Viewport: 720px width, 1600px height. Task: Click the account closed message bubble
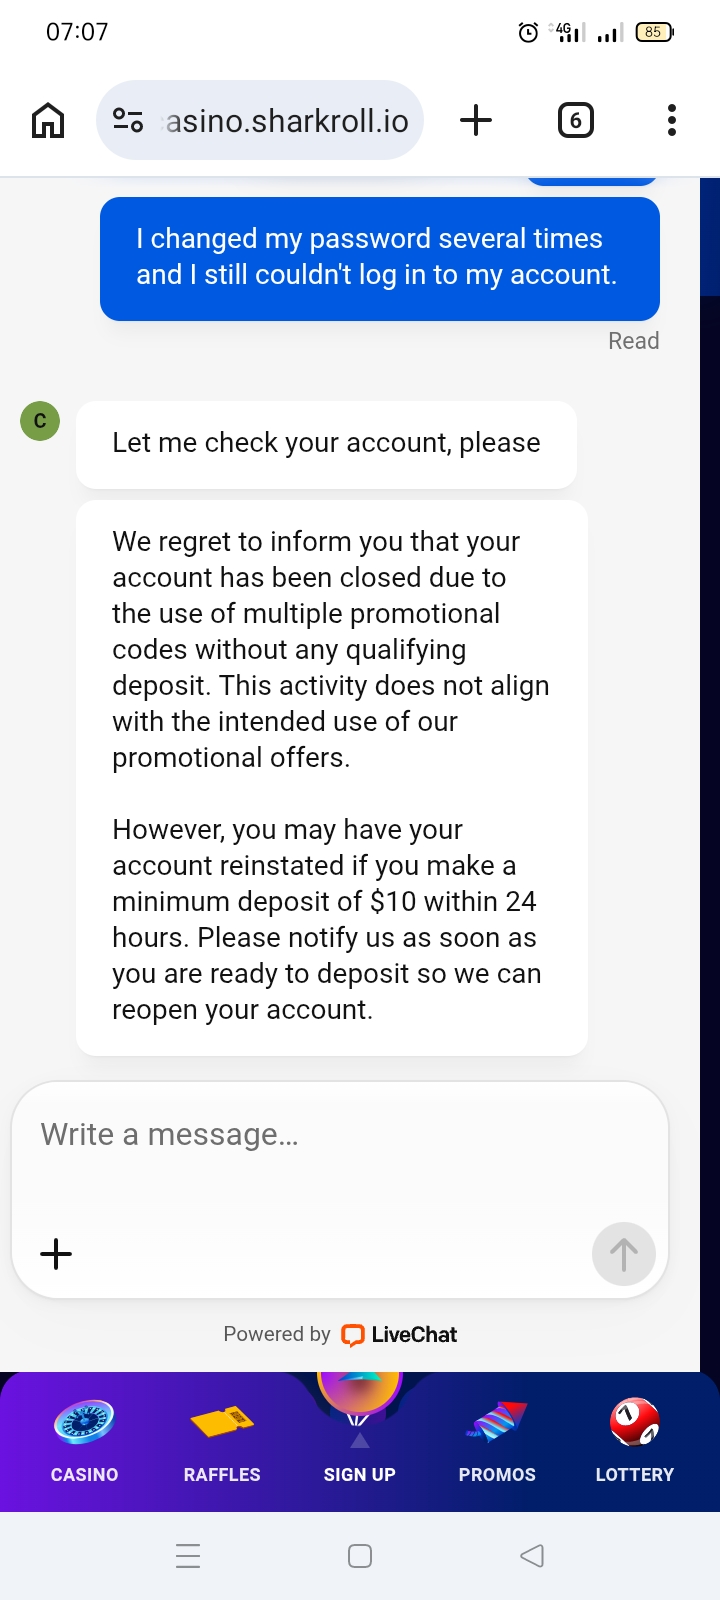click(331, 777)
